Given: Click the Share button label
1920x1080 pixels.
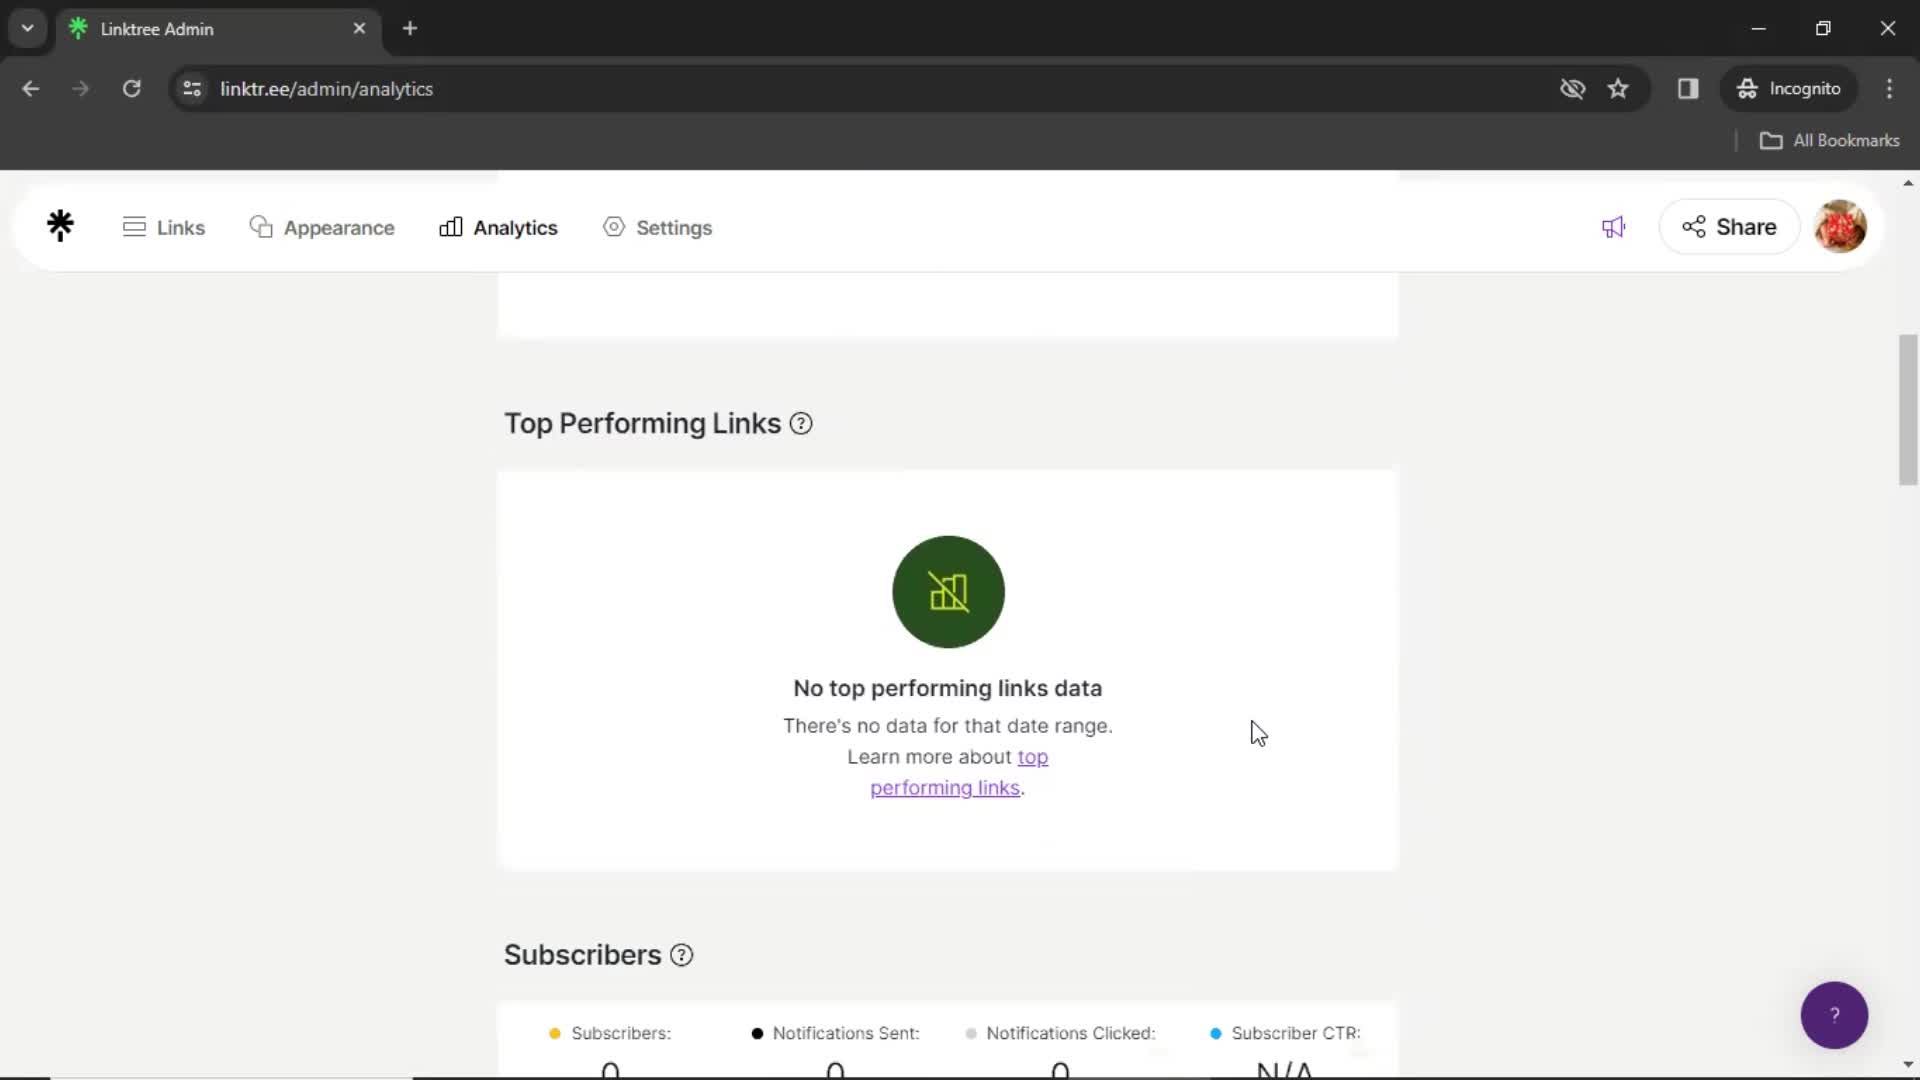Looking at the screenshot, I should pos(1746,227).
